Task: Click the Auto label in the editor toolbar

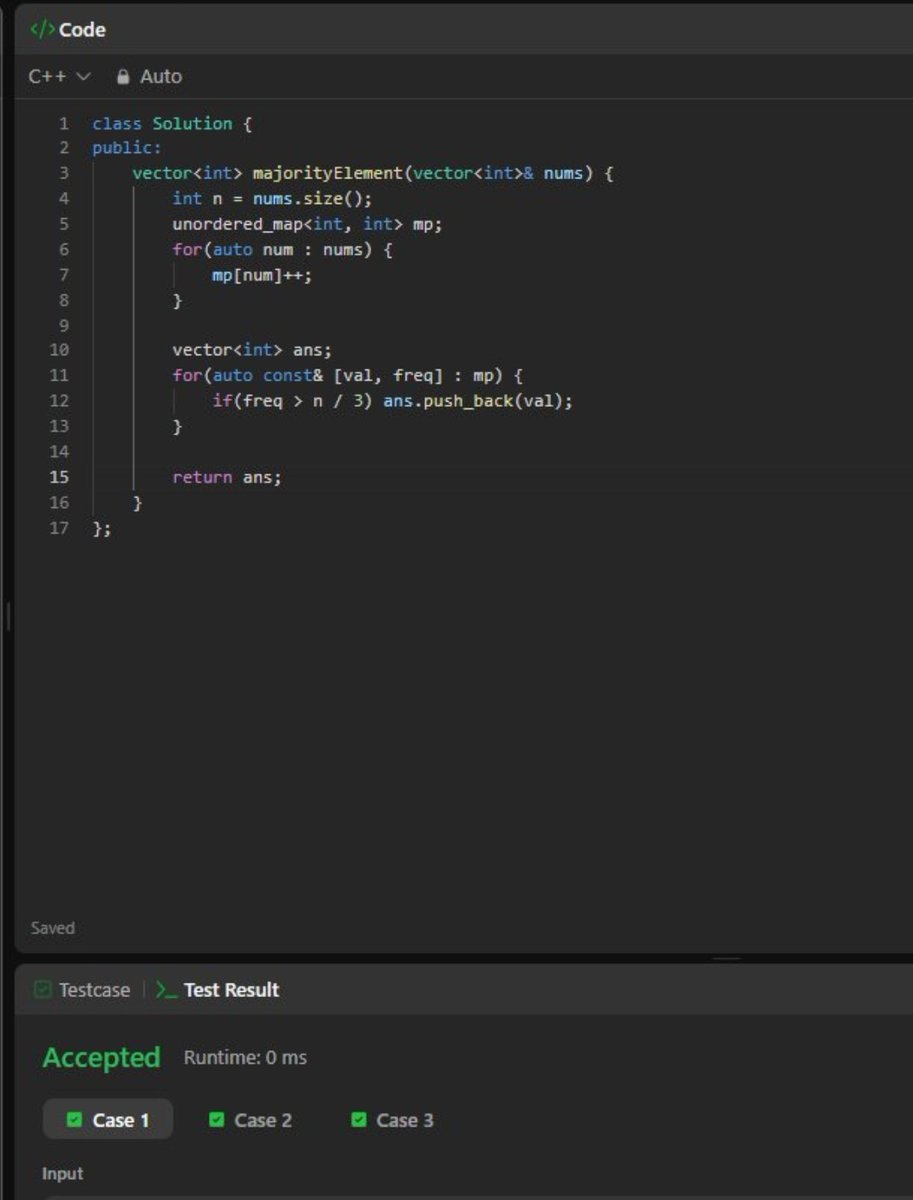Action: [160, 77]
